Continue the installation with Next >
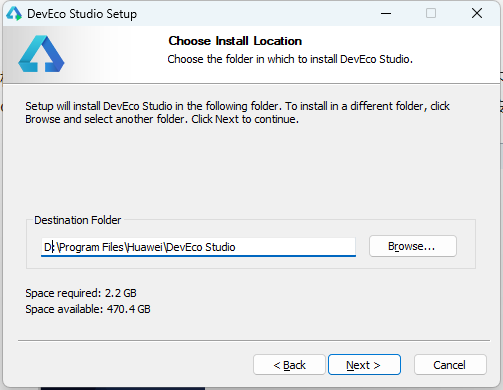503x390 pixels. (364, 365)
